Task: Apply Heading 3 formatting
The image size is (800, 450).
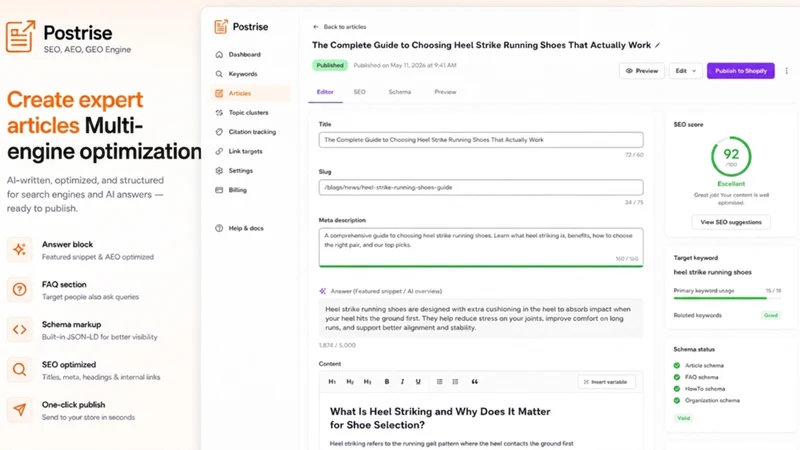Action: tap(367, 382)
